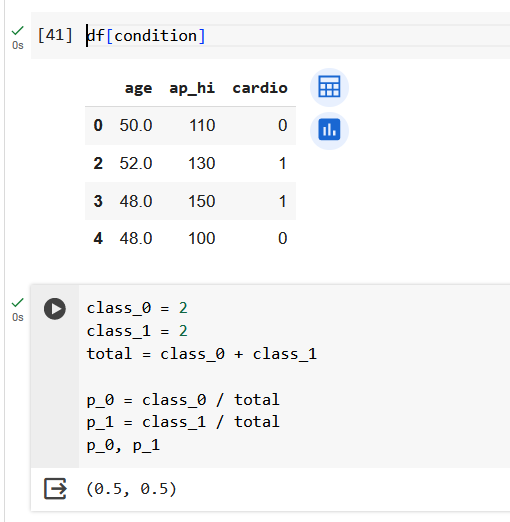Select the age column header
Image resolution: width=510 pixels, height=522 pixels.
[x=138, y=88]
